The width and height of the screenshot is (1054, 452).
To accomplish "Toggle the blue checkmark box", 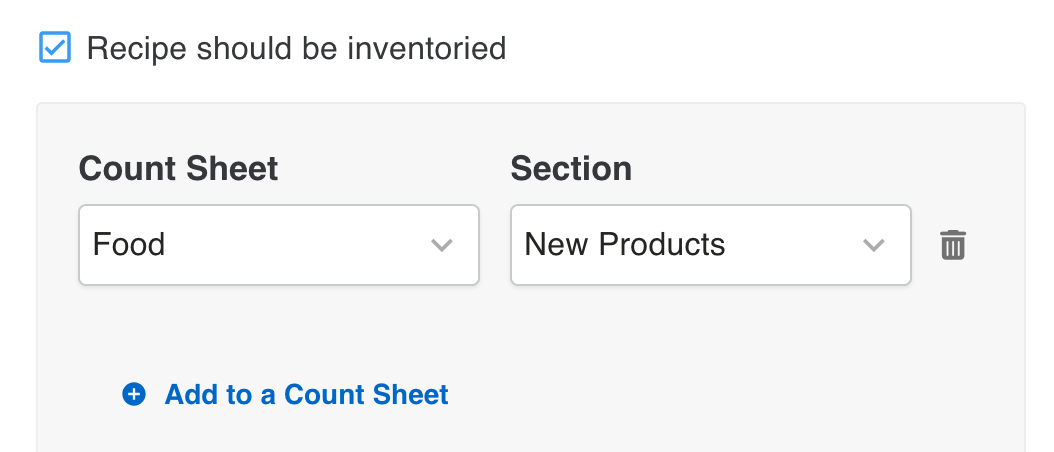I will tap(55, 47).
